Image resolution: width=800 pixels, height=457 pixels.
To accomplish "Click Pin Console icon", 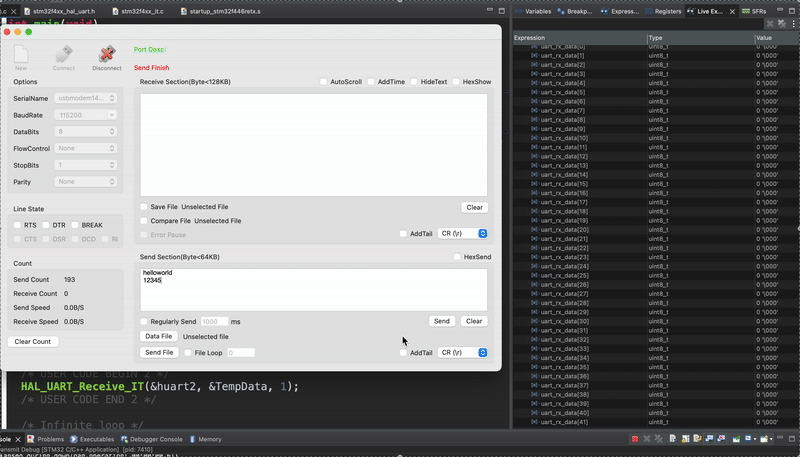I will pyautogui.click(x=736, y=439).
